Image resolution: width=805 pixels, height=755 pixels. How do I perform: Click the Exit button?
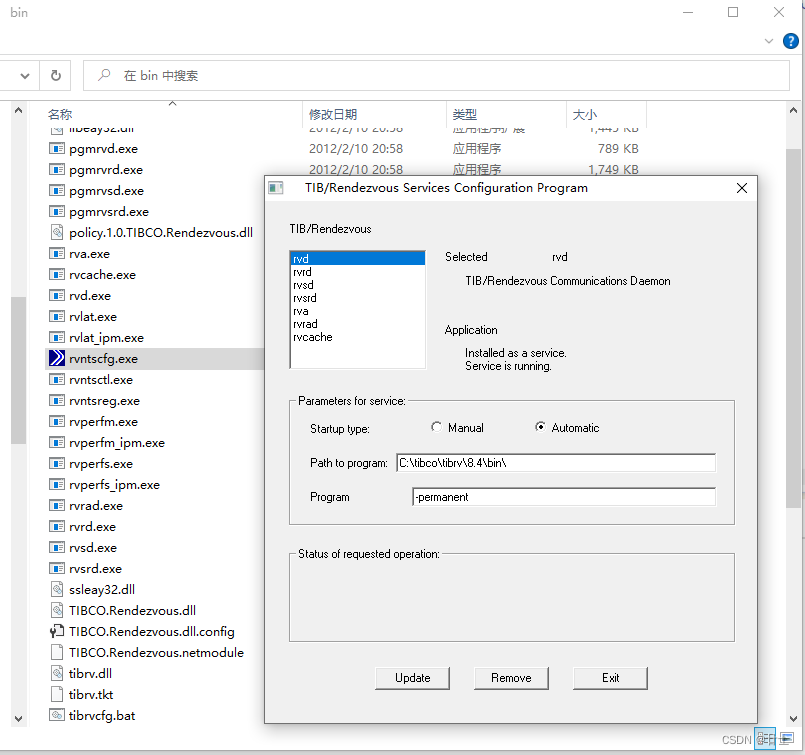click(610, 678)
